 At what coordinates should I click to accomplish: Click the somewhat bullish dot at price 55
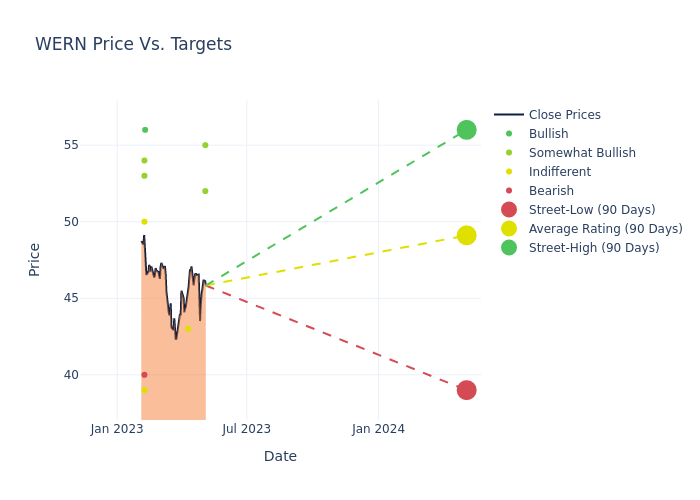(x=205, y=145)
